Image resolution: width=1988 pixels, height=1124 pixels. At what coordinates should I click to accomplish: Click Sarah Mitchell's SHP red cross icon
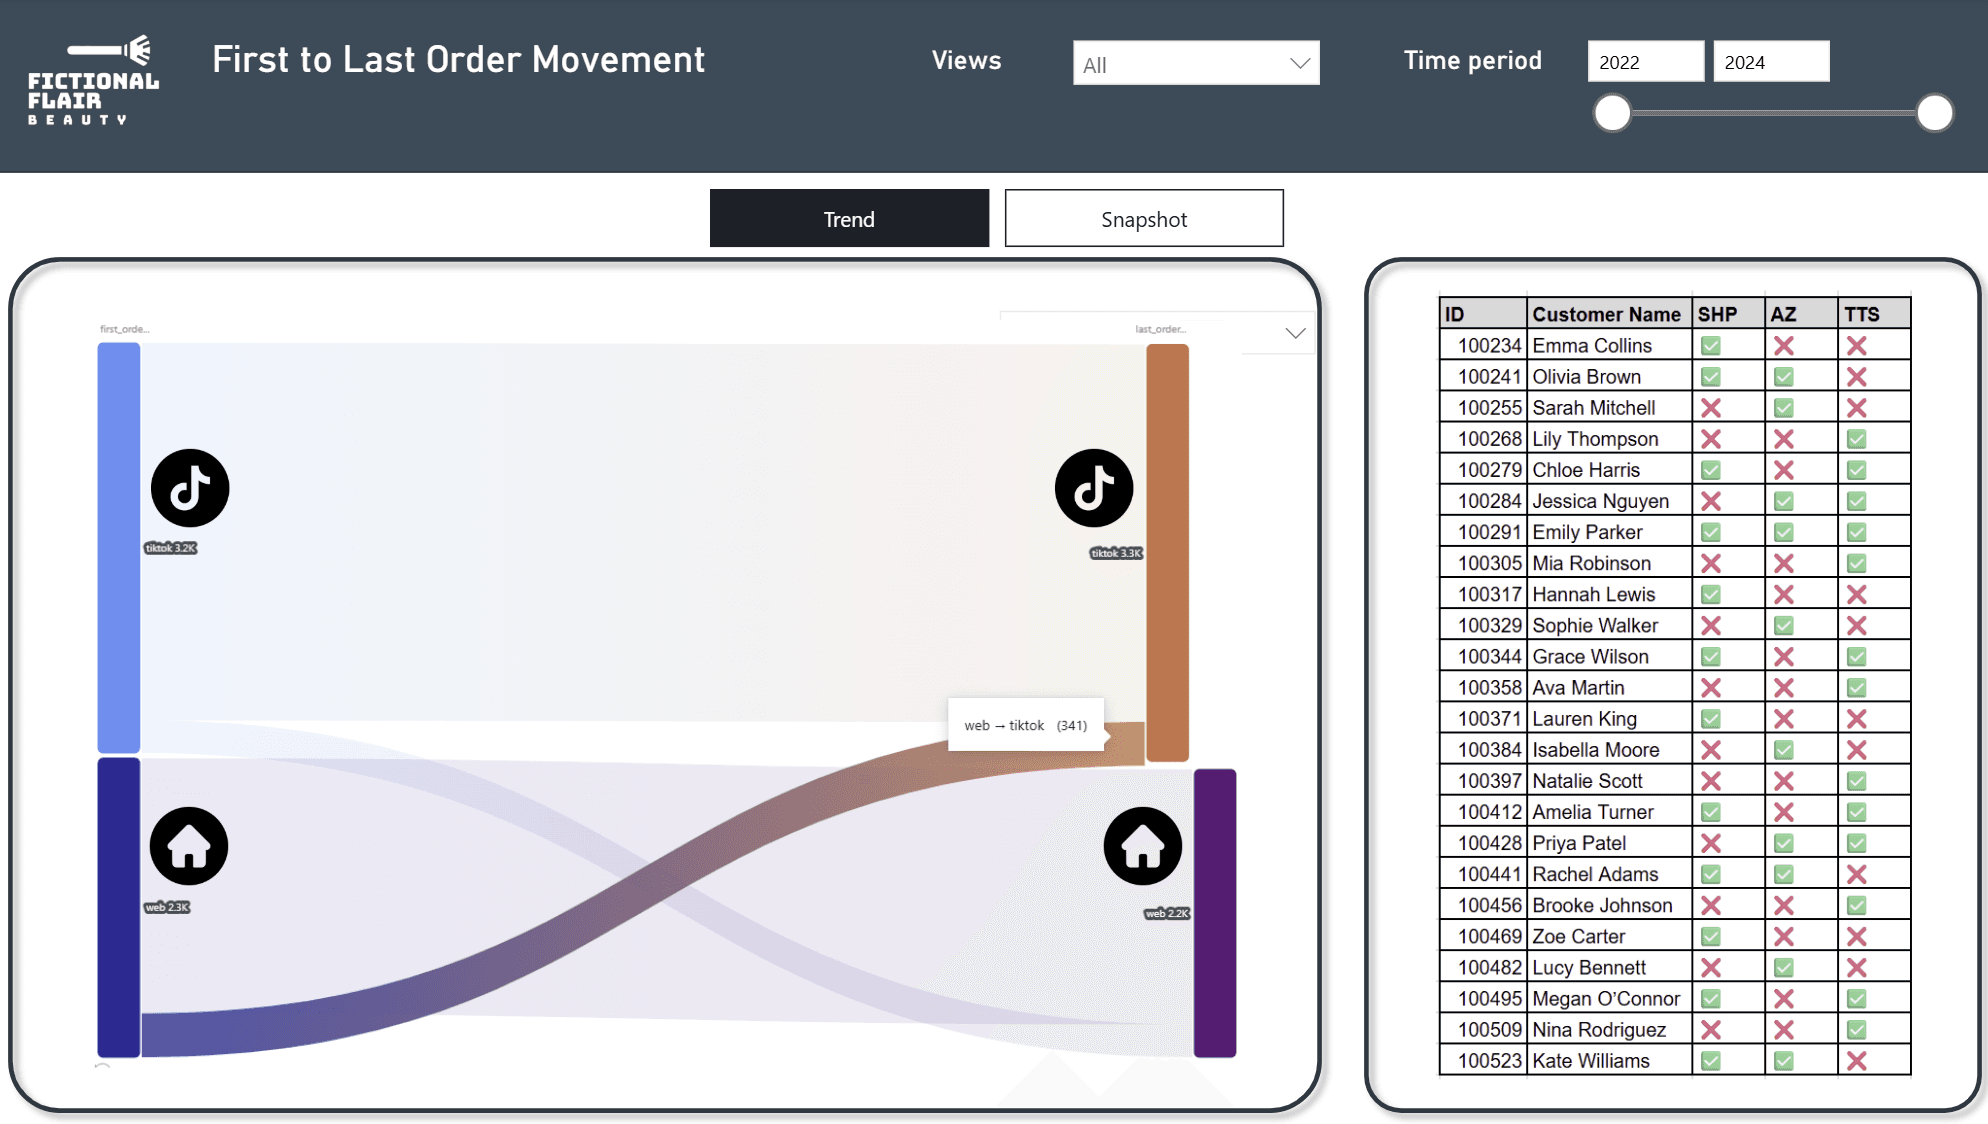(1711, 408)
